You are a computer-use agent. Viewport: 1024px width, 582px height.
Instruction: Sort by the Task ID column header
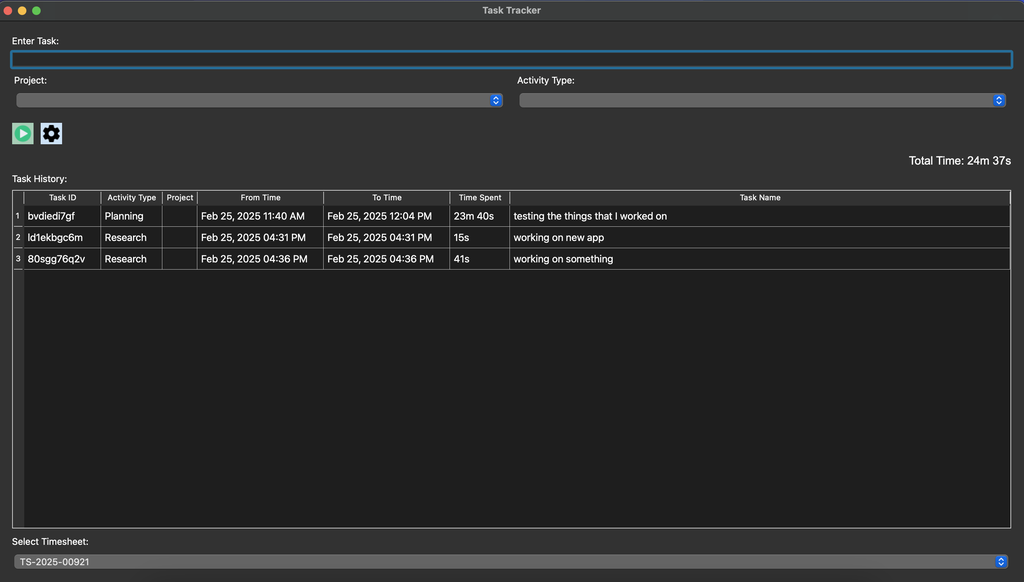coord(62,198)
